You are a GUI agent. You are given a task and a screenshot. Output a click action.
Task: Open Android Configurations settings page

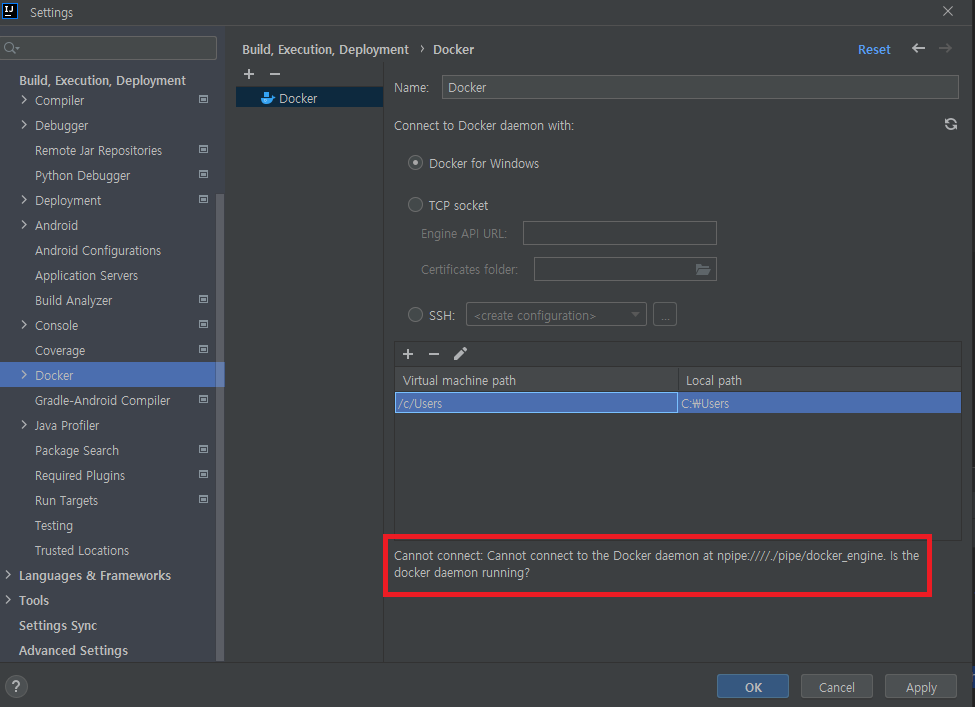98,251
